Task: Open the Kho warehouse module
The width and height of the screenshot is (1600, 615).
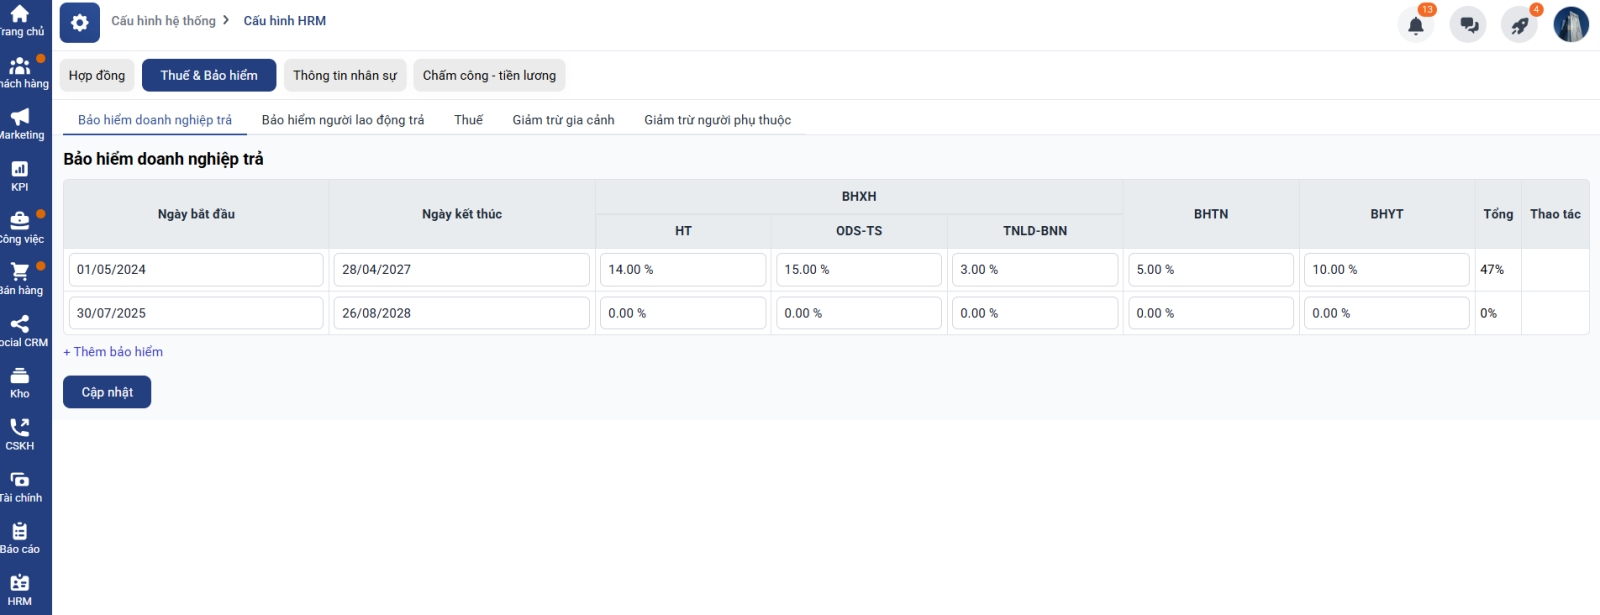Action: [20, 382]
